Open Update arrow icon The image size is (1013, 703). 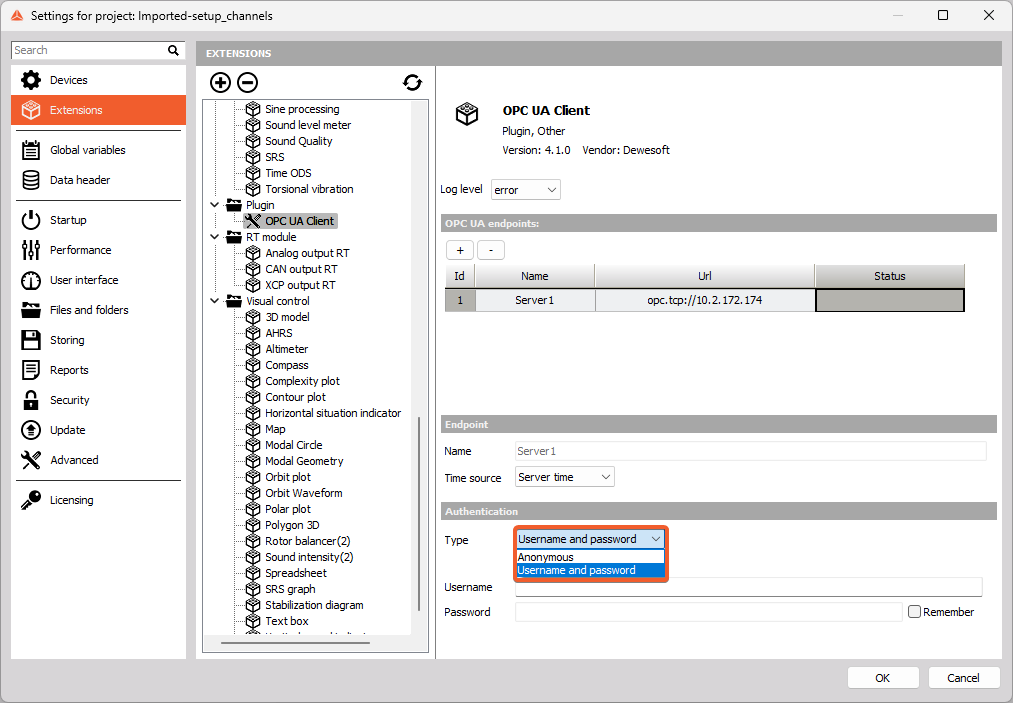(x=30, y=430)
